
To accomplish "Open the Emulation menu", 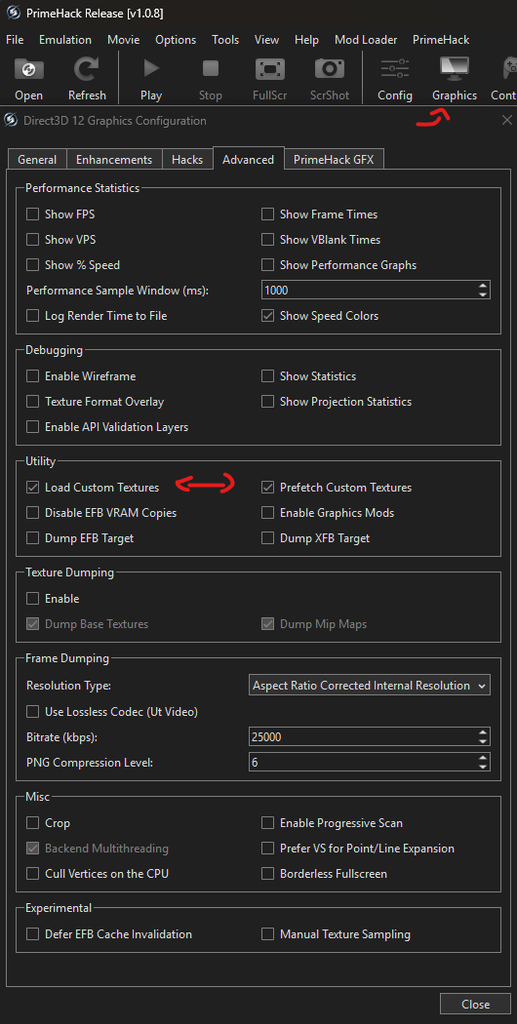I will (65, 40).
